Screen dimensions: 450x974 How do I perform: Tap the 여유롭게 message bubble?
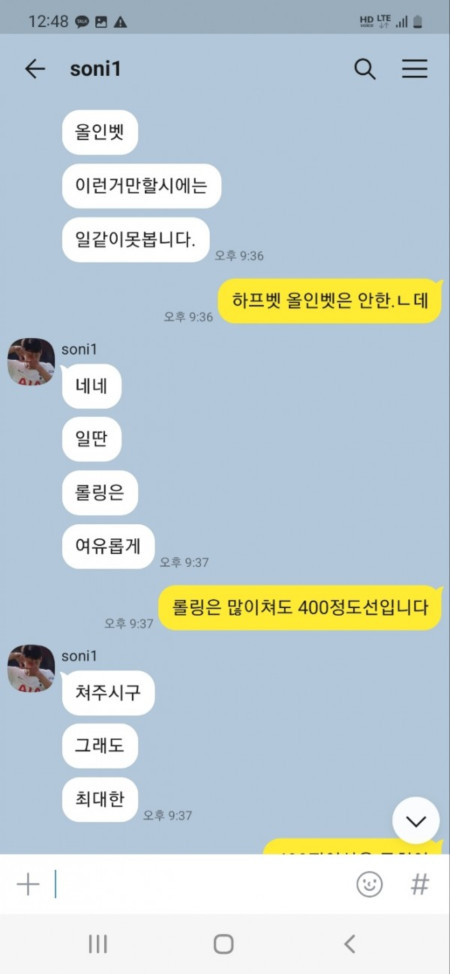[x=108, y=547]
